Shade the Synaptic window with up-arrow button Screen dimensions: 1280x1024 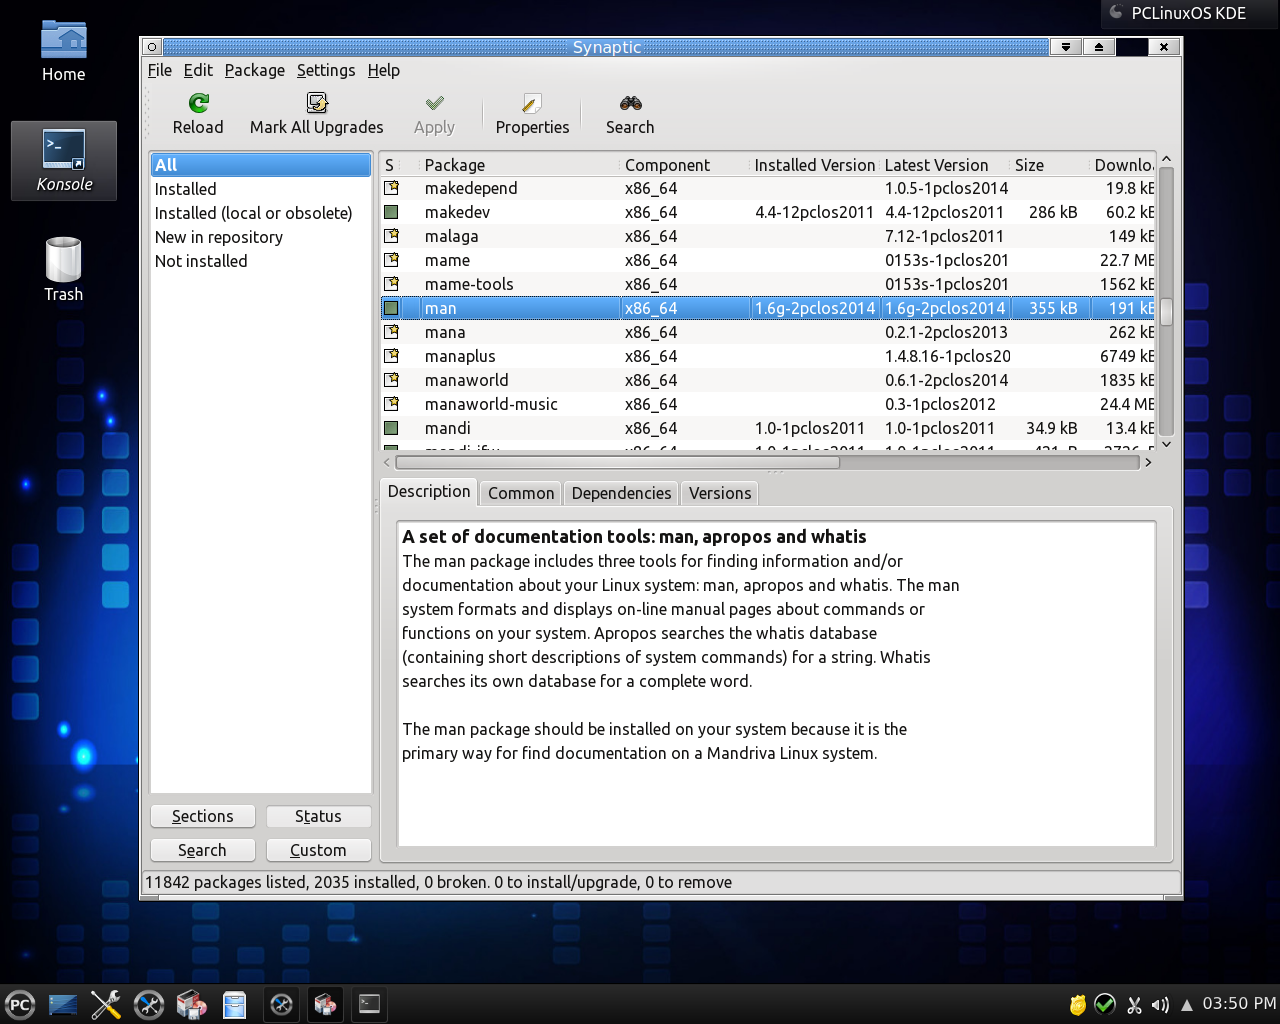coord(1098,47)
